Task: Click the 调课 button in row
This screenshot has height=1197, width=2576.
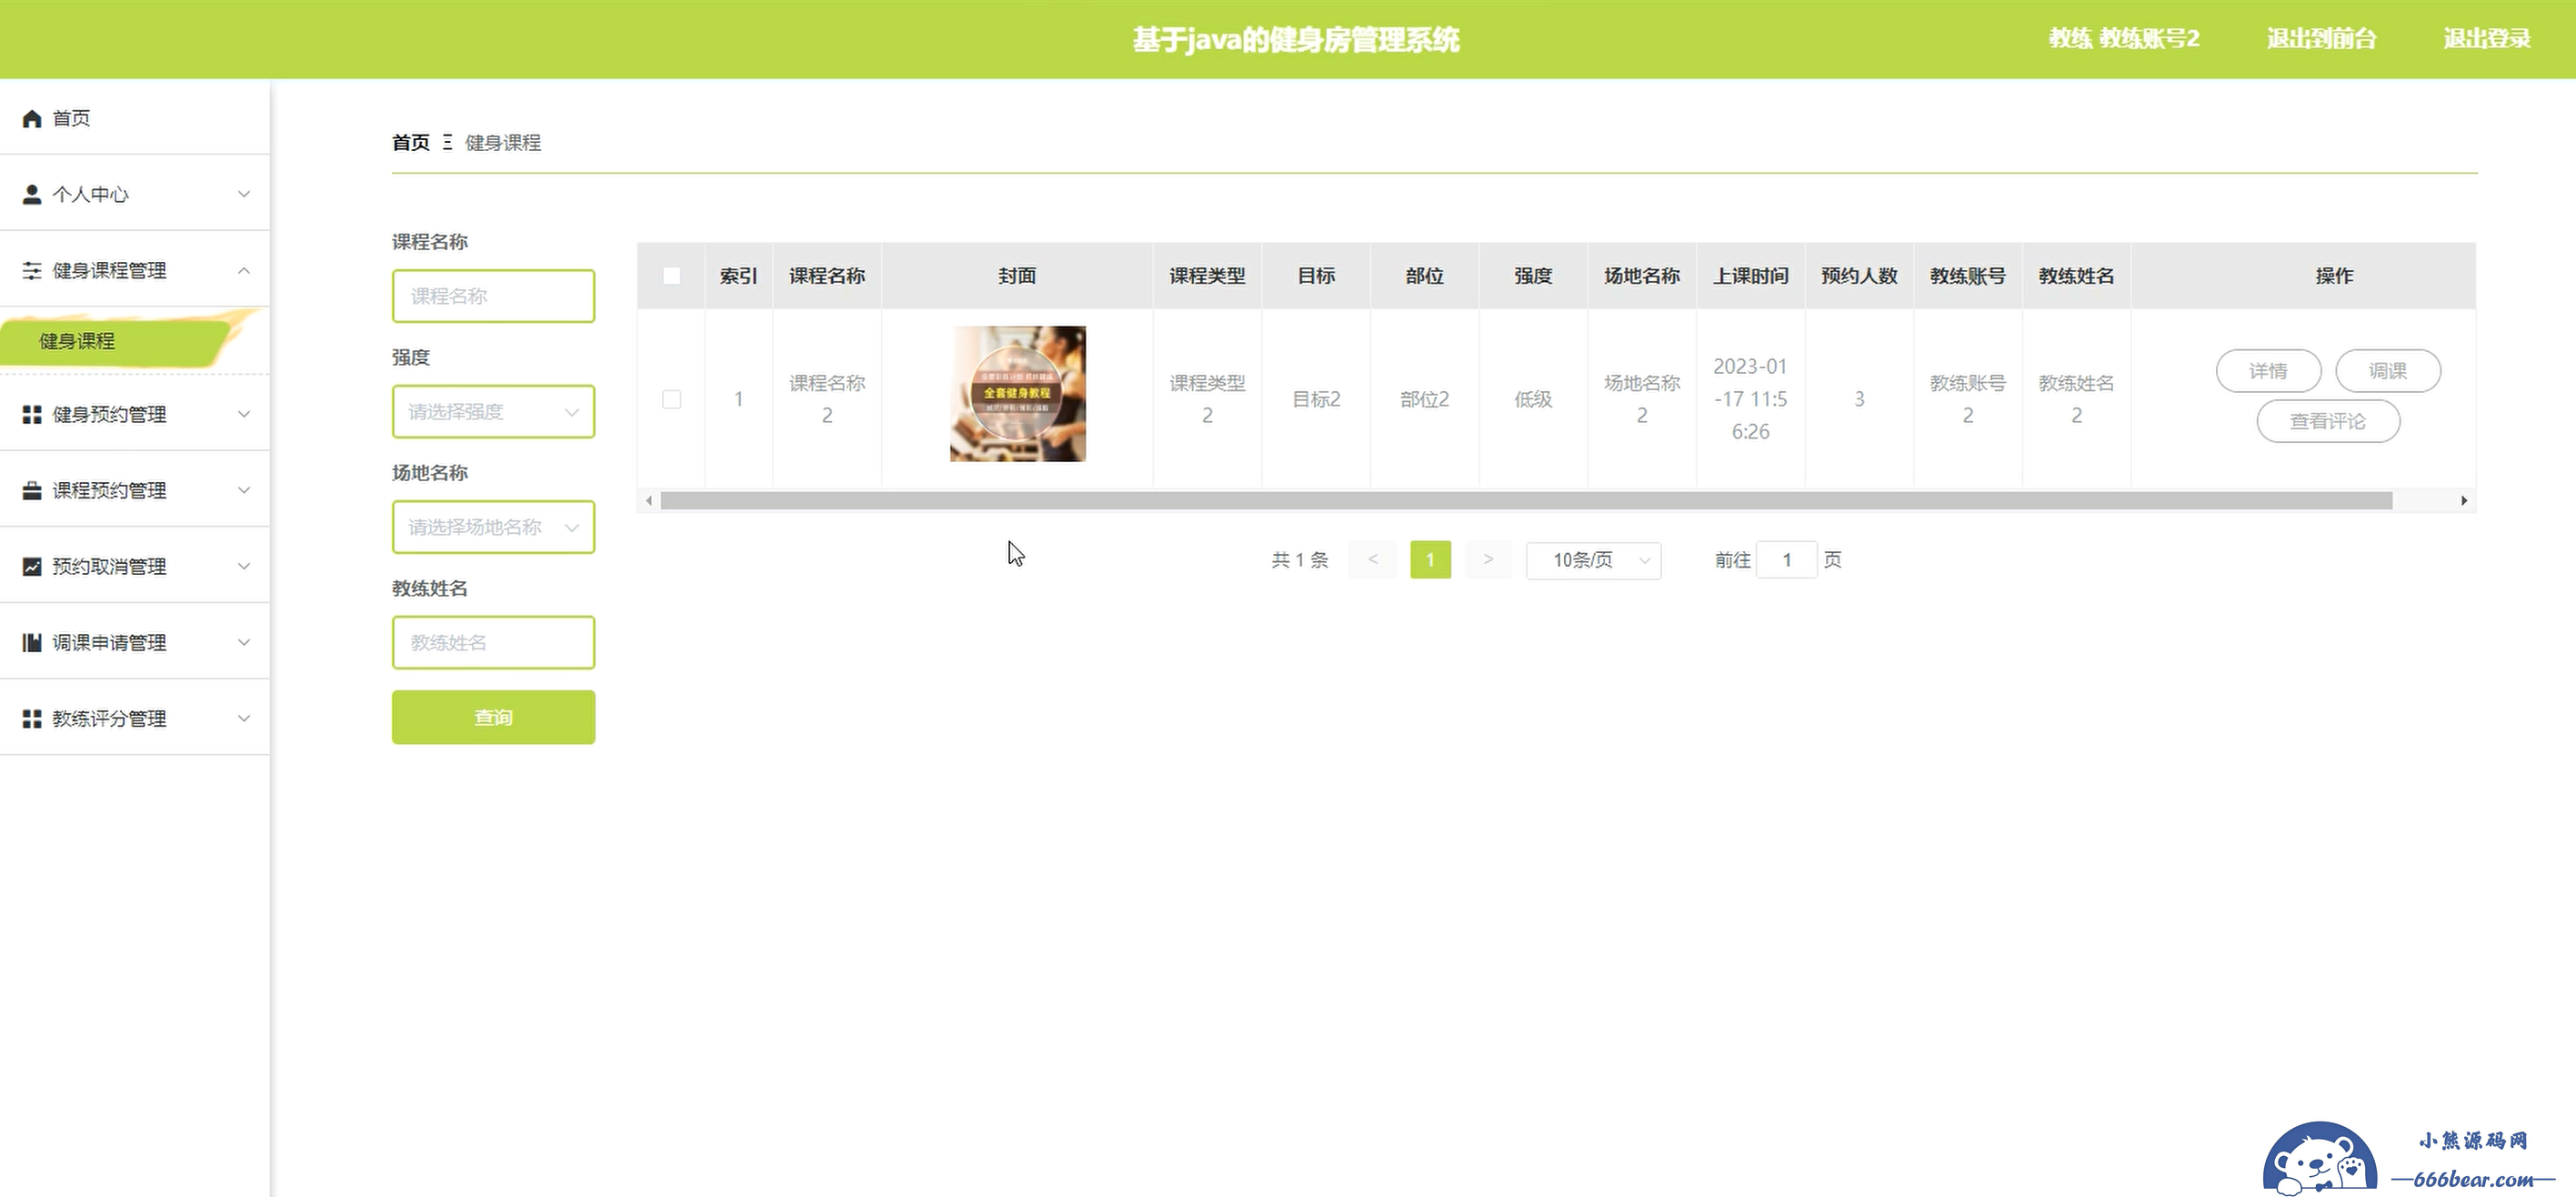Action: pos(2387,371)
